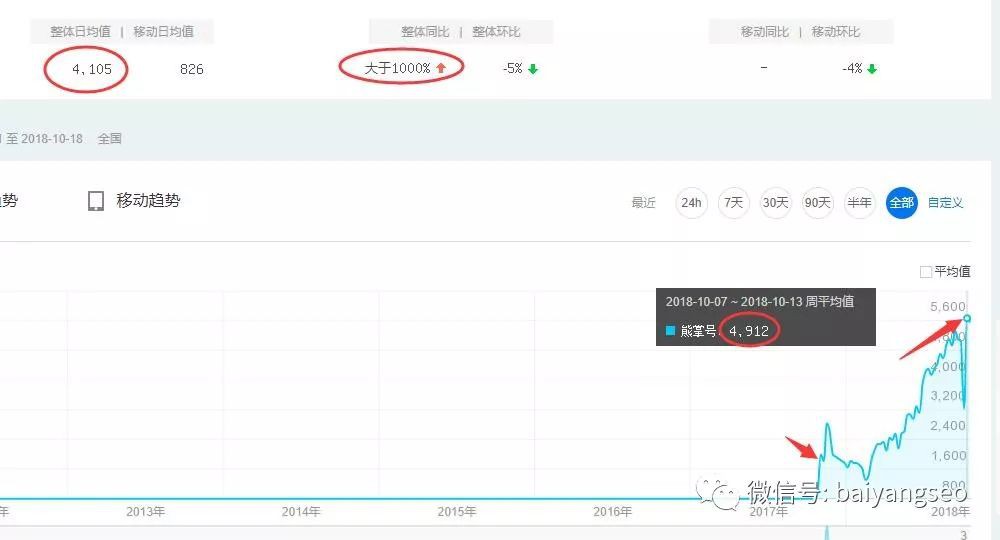Click the chart data point at the line's end
Image resolution: width=1000 pixels, height=540 pixels.
(x=967, y=318)
